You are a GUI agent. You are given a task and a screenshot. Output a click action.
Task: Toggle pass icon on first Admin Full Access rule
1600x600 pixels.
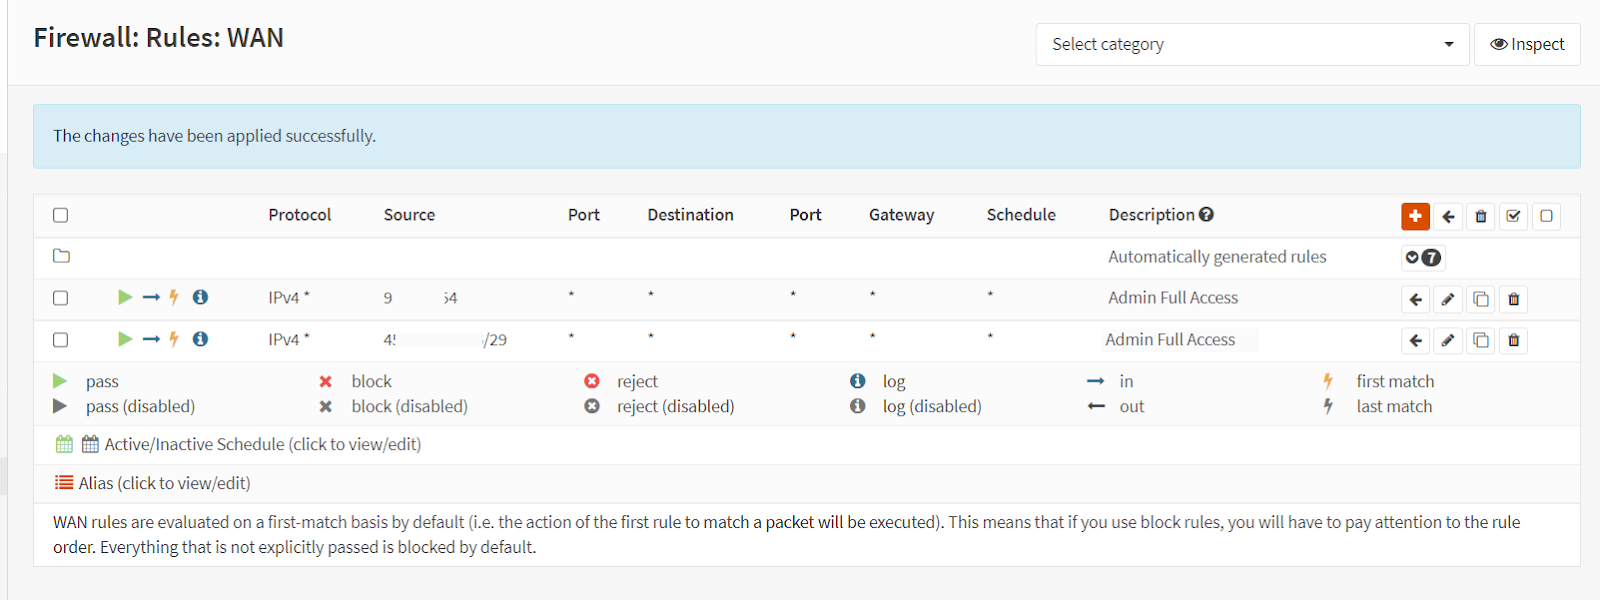pos(125,297)
